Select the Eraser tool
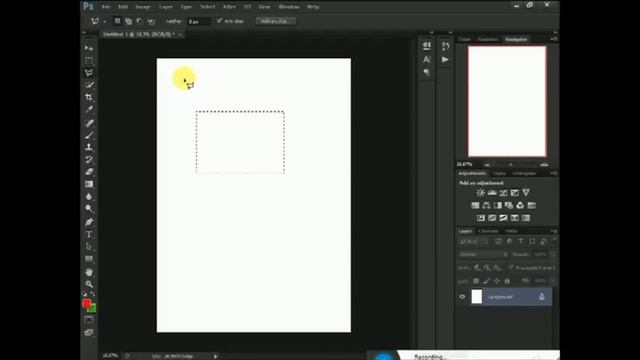 pos(89,172)
